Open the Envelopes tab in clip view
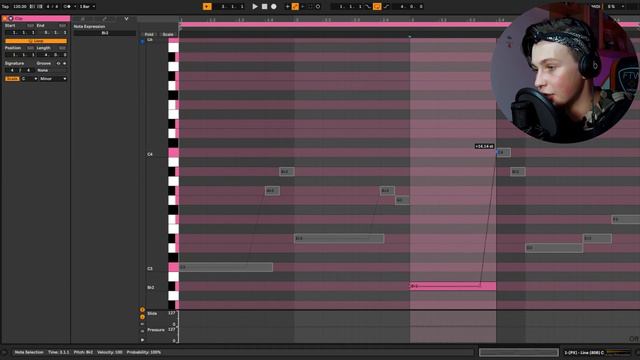Viewport: 640px width, 360px height. 104,19
